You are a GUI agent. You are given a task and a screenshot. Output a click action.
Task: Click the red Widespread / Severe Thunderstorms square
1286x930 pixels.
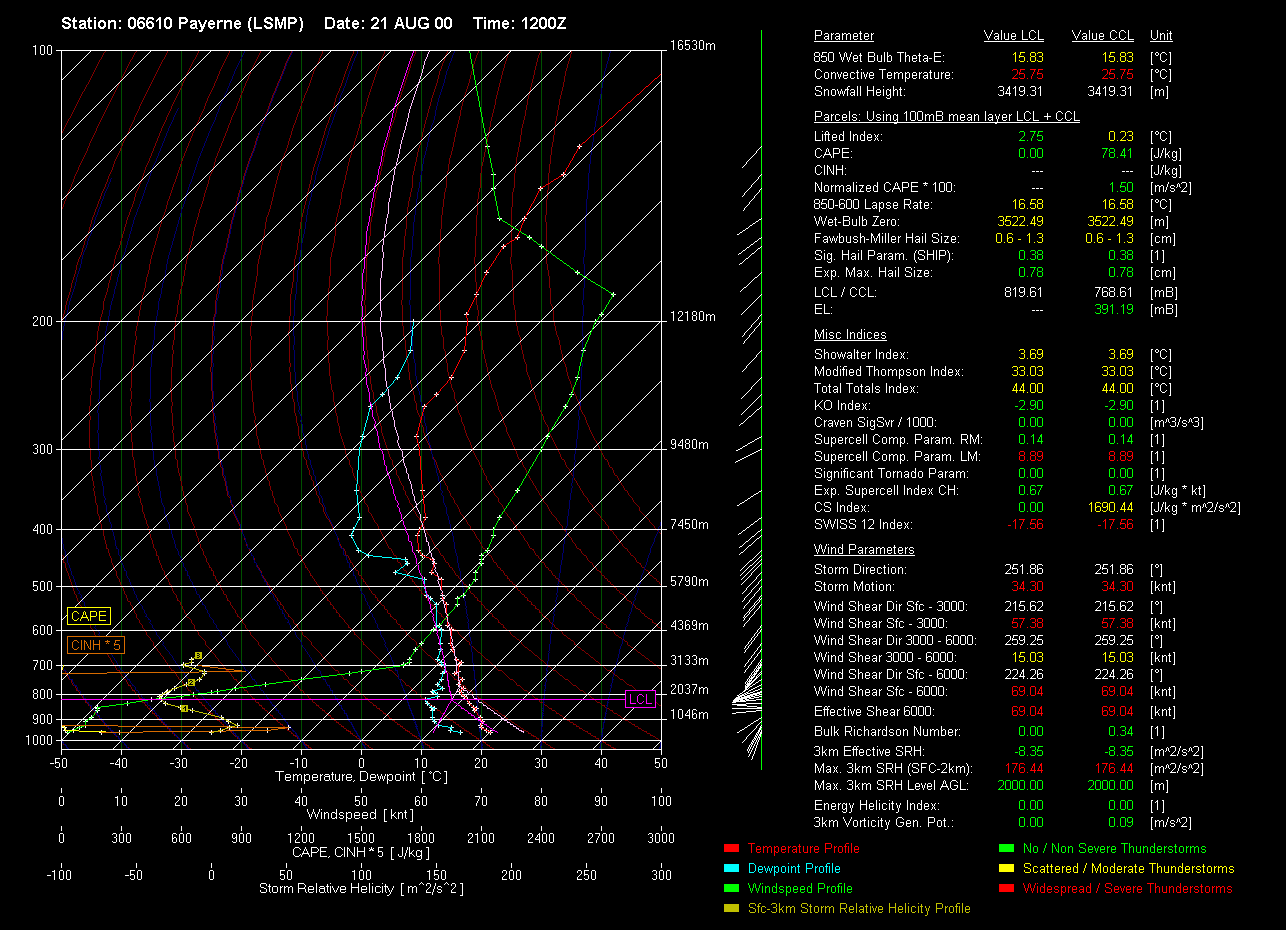[x=1004, y=889]
